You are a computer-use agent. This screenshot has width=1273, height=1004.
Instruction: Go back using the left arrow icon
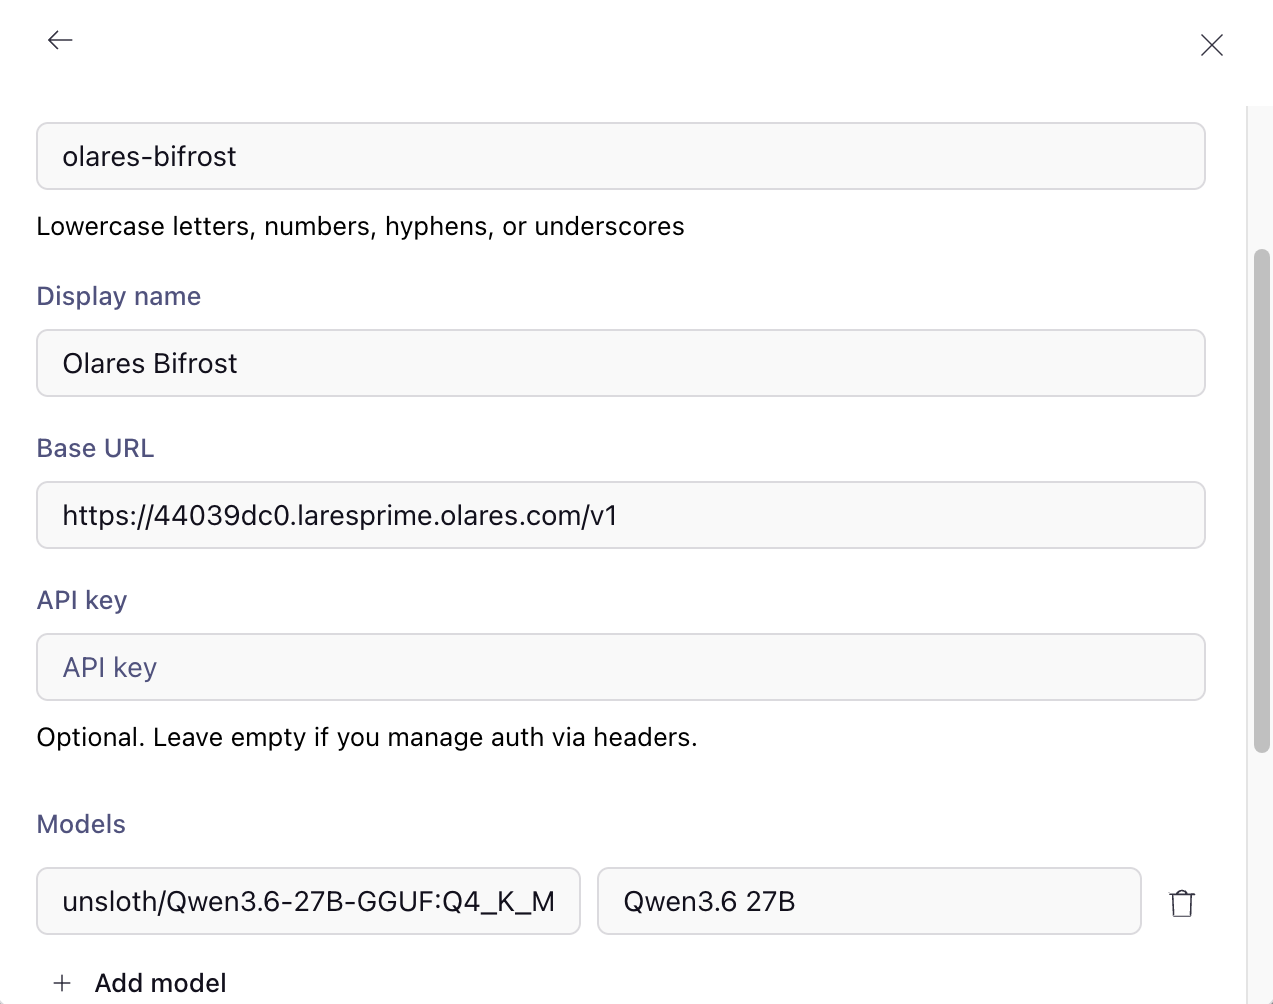coord(60,40)
